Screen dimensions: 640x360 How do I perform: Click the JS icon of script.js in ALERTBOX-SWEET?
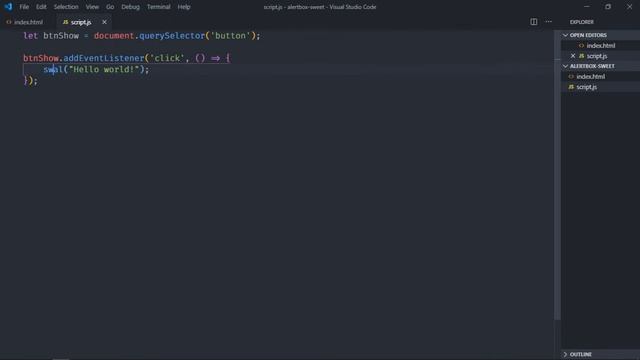pos(571,87)
